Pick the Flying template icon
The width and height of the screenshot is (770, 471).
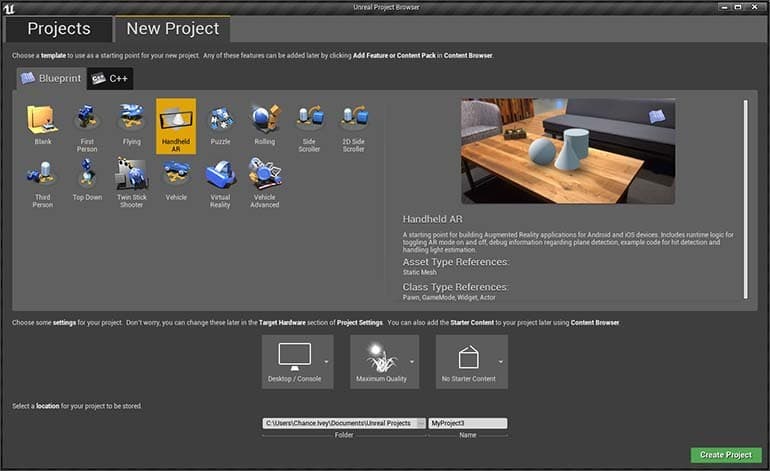coord(131,125)
